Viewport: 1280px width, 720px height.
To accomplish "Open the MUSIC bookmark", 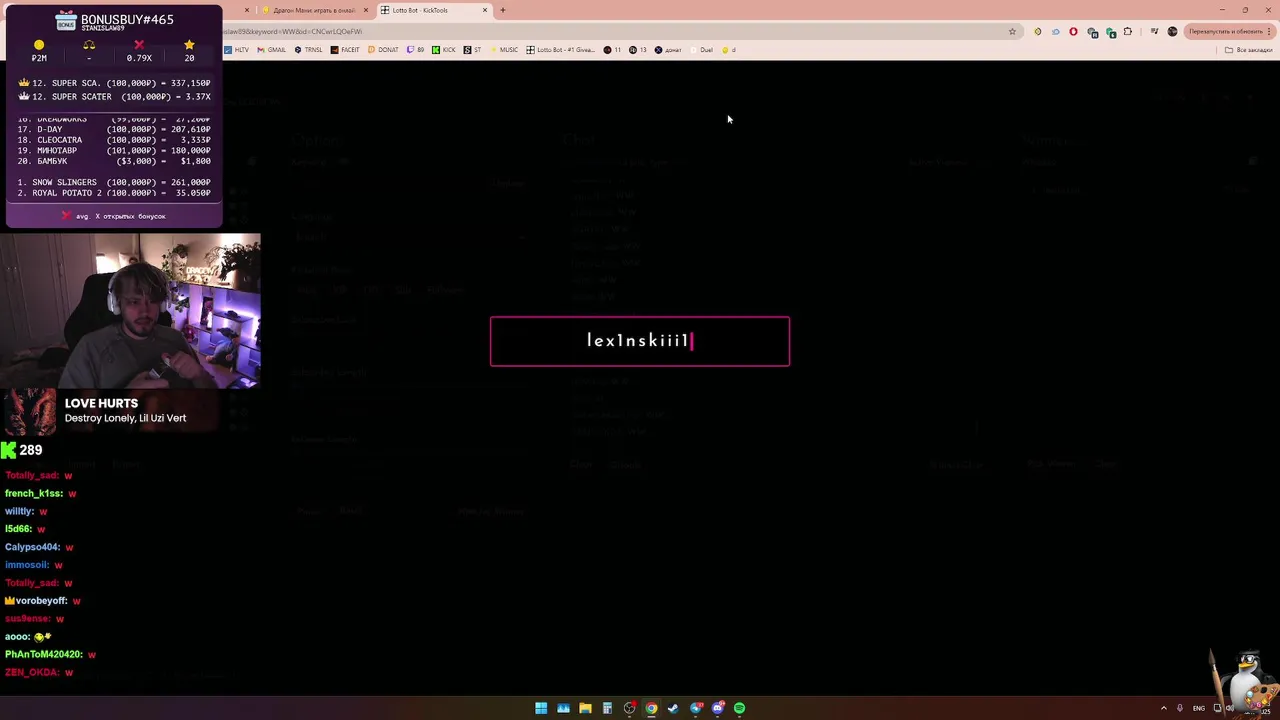I will click(x=503, y=50).
